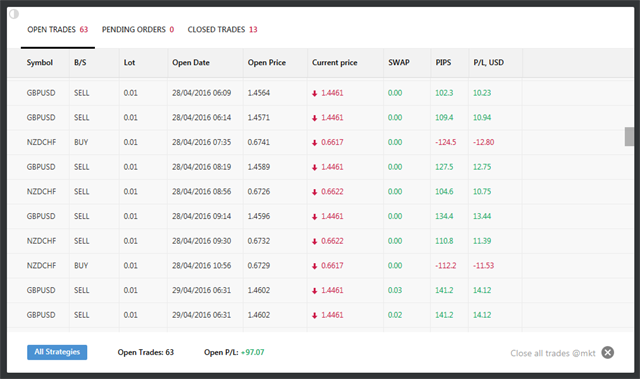Sort by the B/S column header

click(x=80, y=62)
